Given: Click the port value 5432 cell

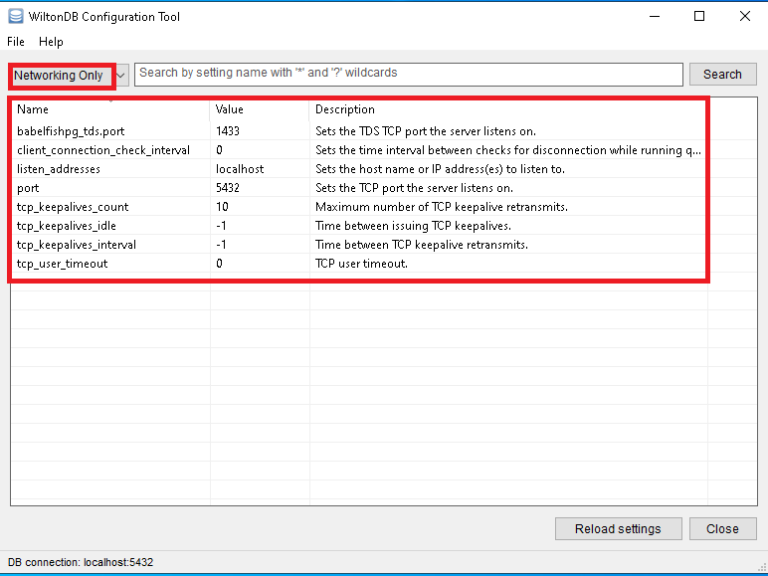Looking at the screenshot, I should 228,188.
